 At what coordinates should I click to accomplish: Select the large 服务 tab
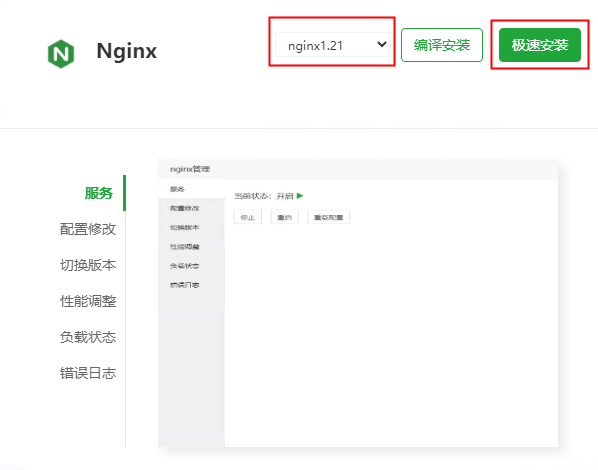(99, 193)
